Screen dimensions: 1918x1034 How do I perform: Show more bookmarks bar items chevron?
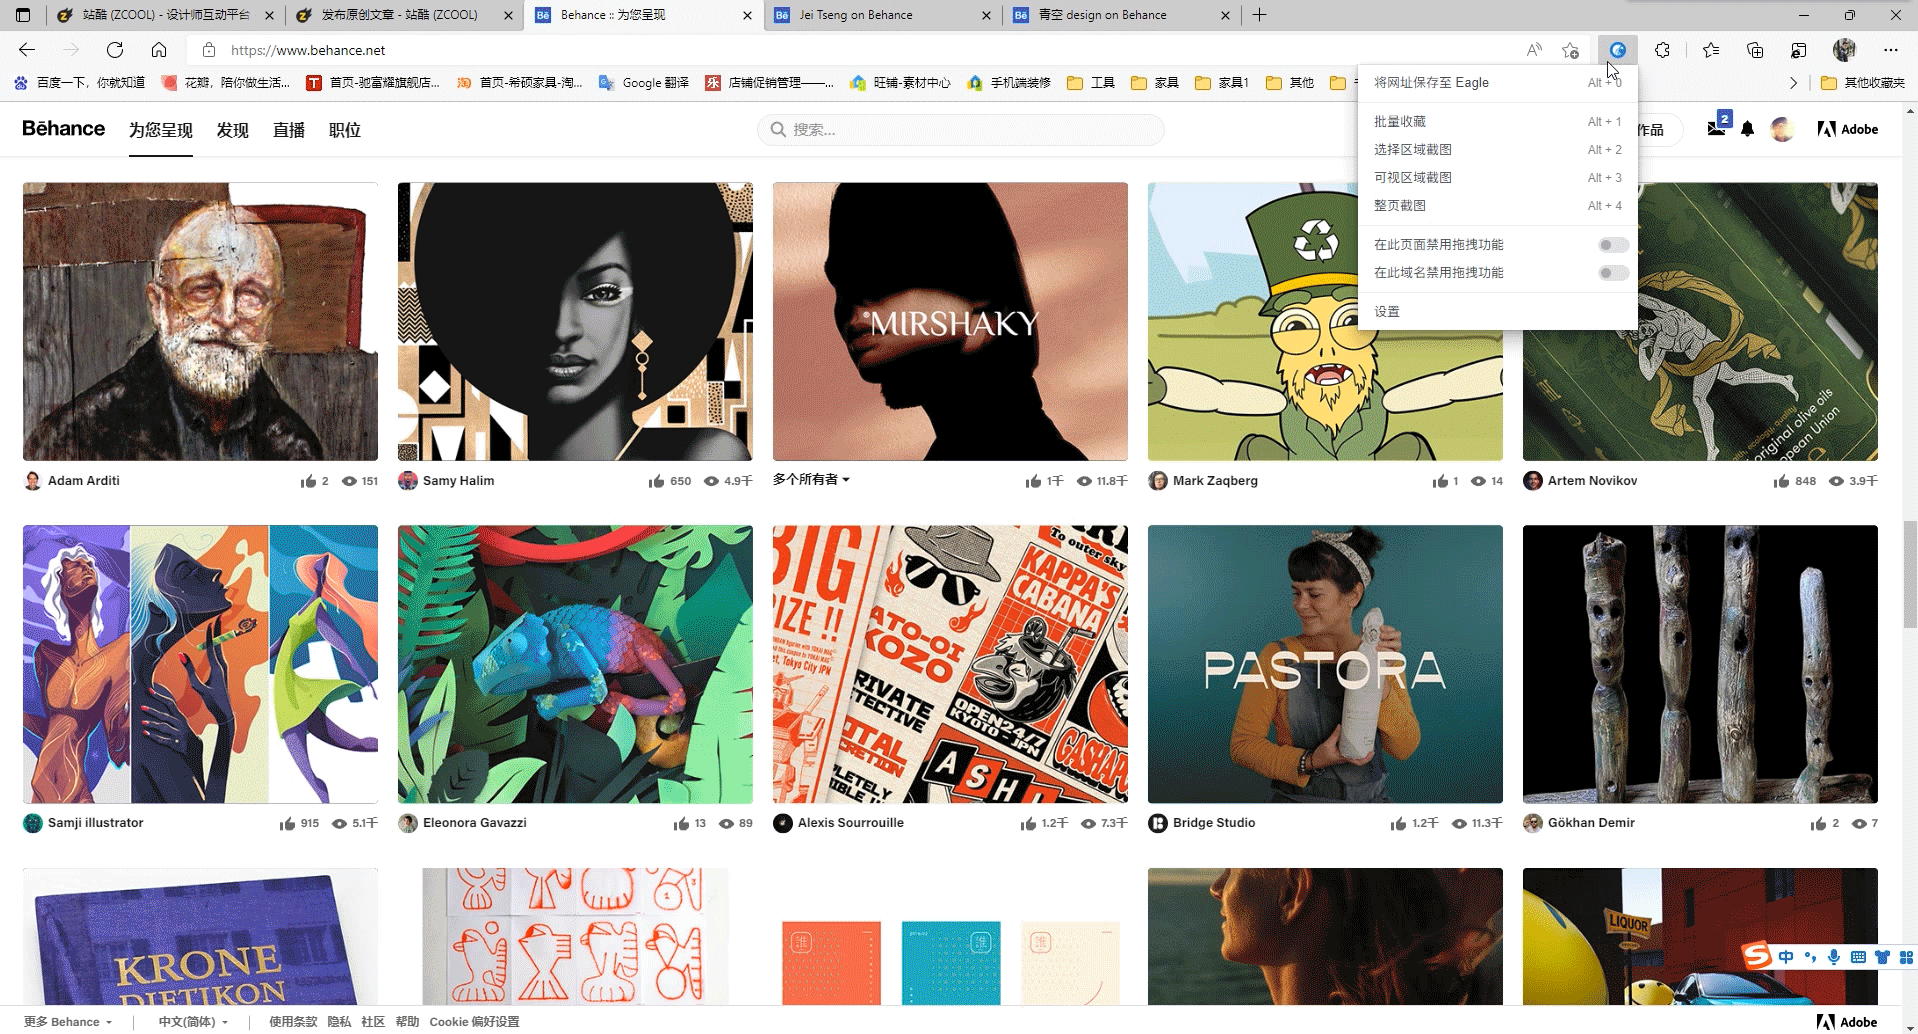tap(1793, 83)
